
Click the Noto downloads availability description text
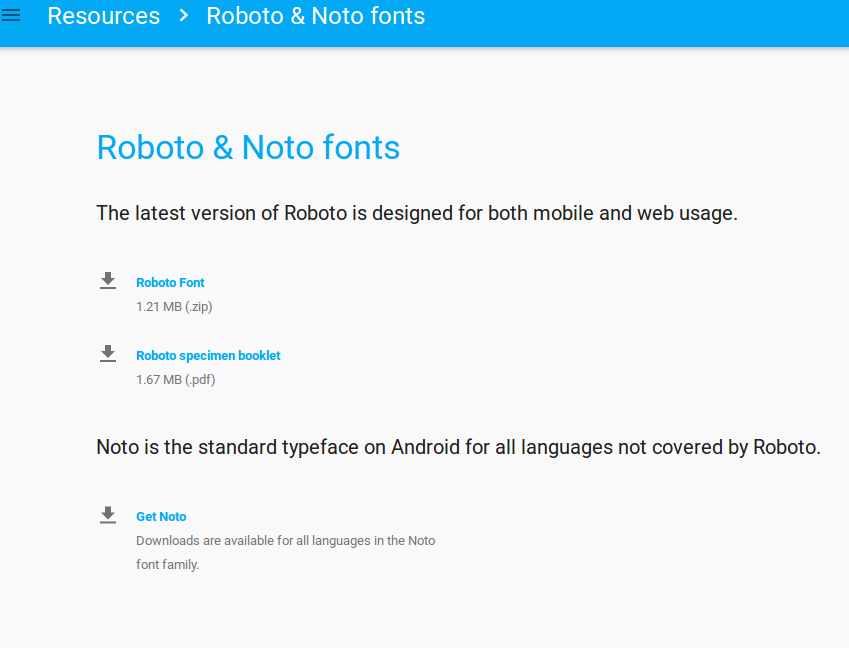(285, 541)
